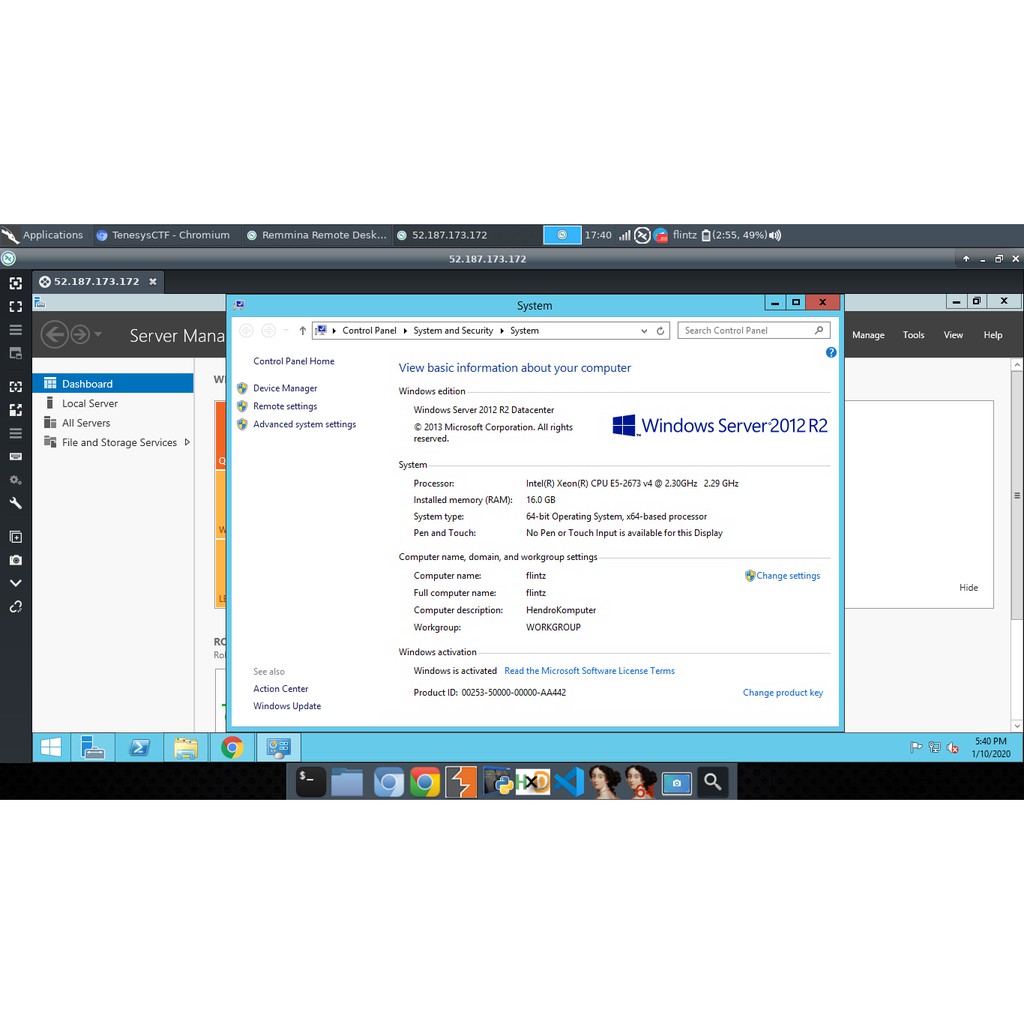Select Dashboard in Server Manager
The height and width of the screenshot is (1024, 1024).
(113, 383)
